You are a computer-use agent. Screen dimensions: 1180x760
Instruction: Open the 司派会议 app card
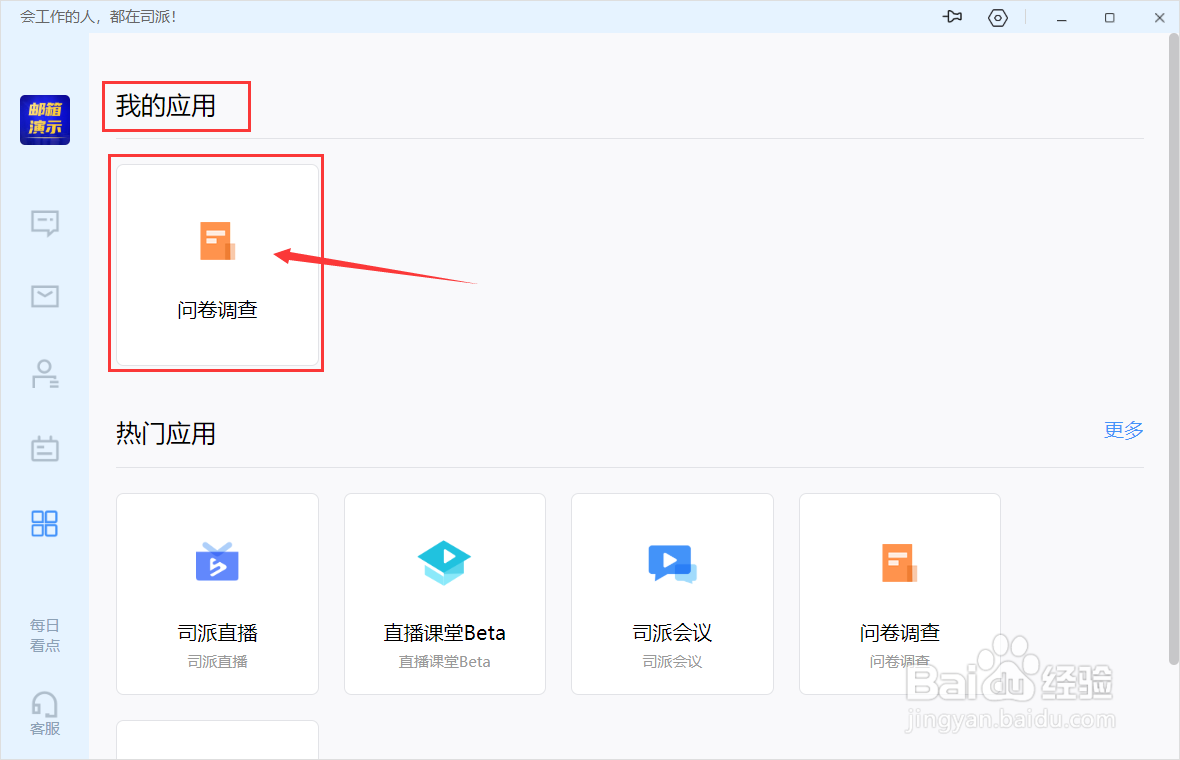(672, 594)
